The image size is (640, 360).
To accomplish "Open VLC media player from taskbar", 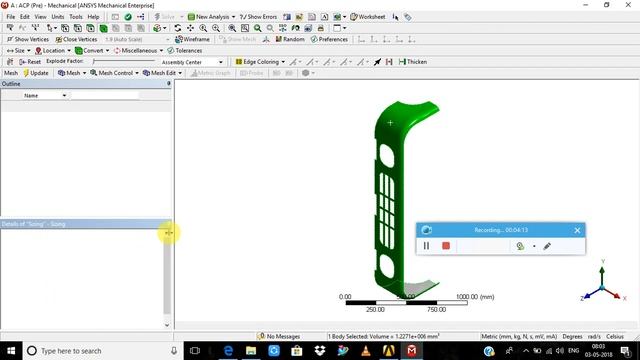I will pyautogui.click(x=366, y=351).
